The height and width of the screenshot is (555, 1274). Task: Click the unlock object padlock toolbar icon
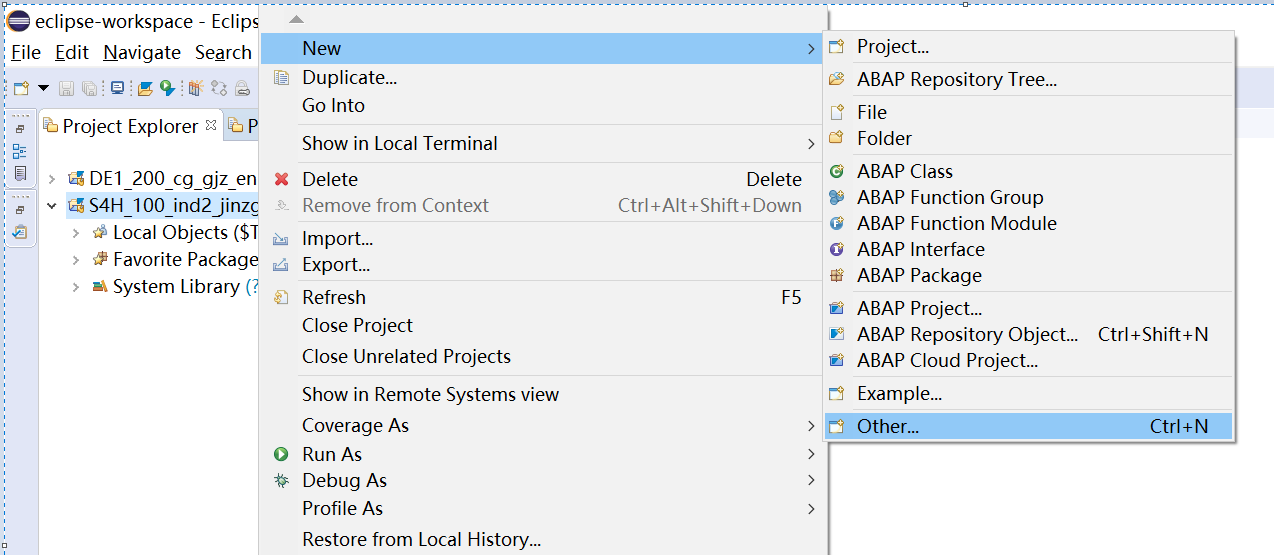(x=241, y=88)
